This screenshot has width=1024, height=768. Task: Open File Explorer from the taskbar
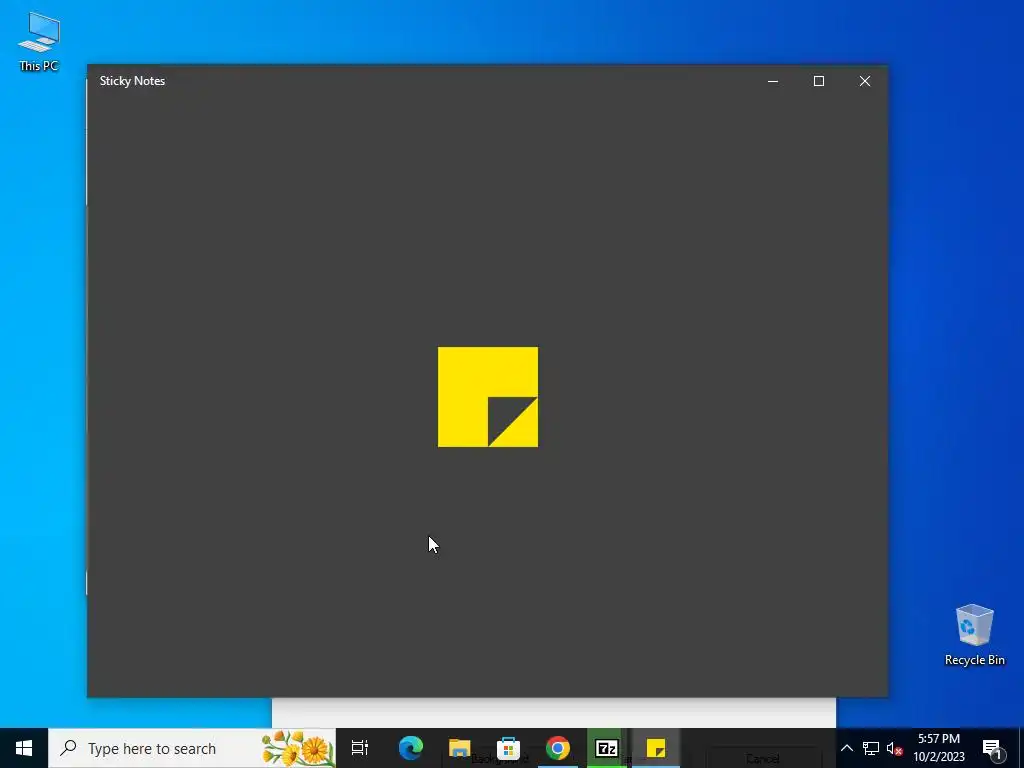(x=460, y=748)
